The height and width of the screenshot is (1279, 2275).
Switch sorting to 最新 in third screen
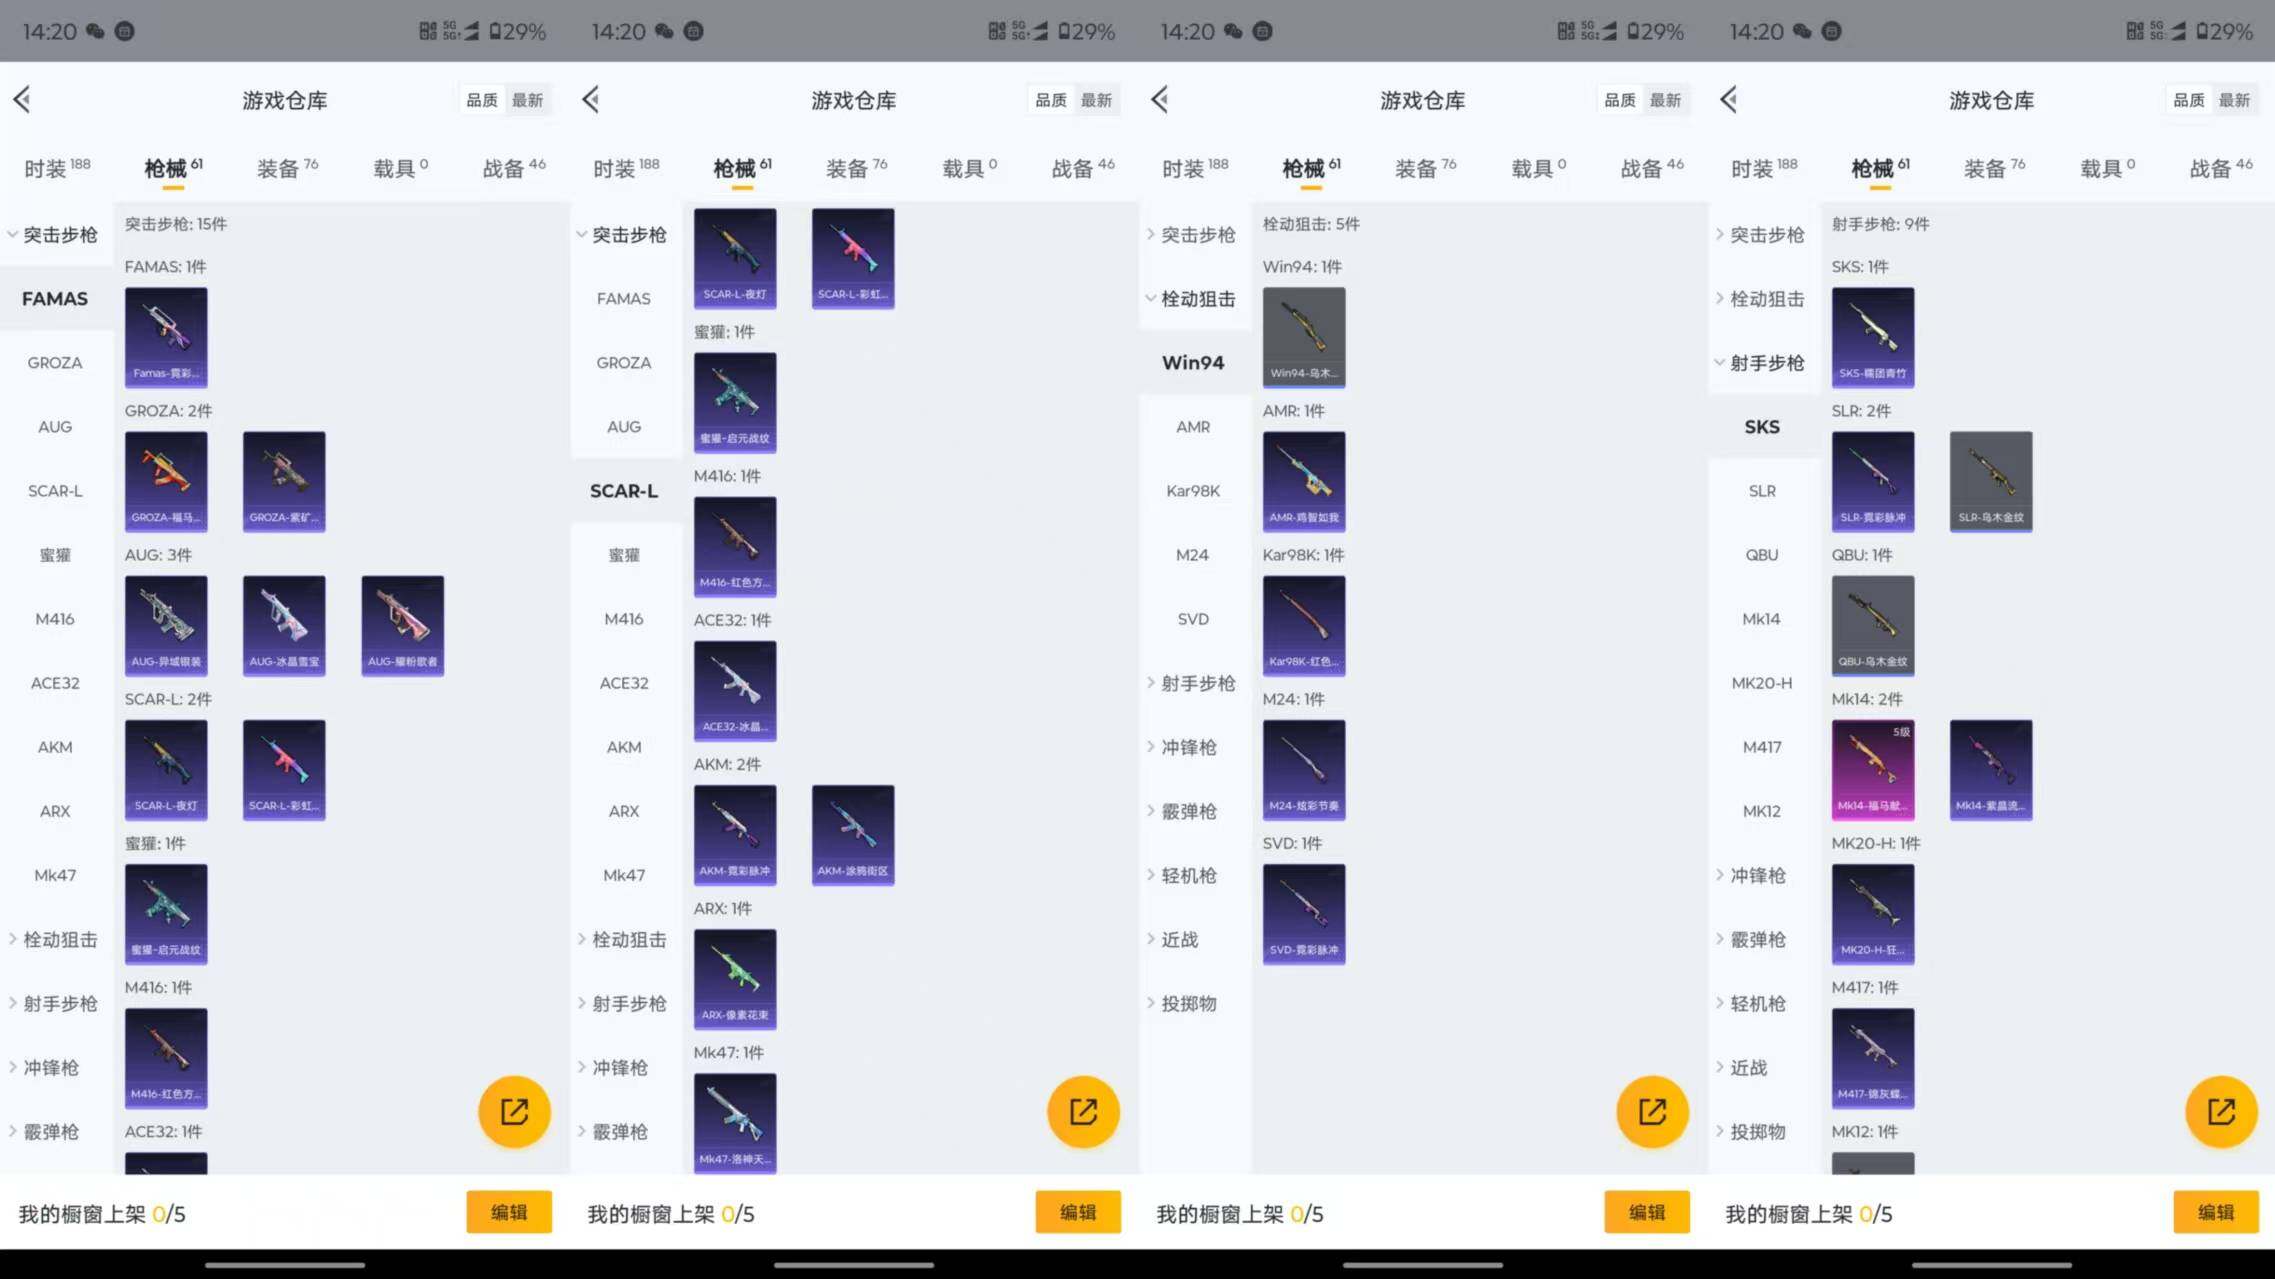coord(1666,100)
